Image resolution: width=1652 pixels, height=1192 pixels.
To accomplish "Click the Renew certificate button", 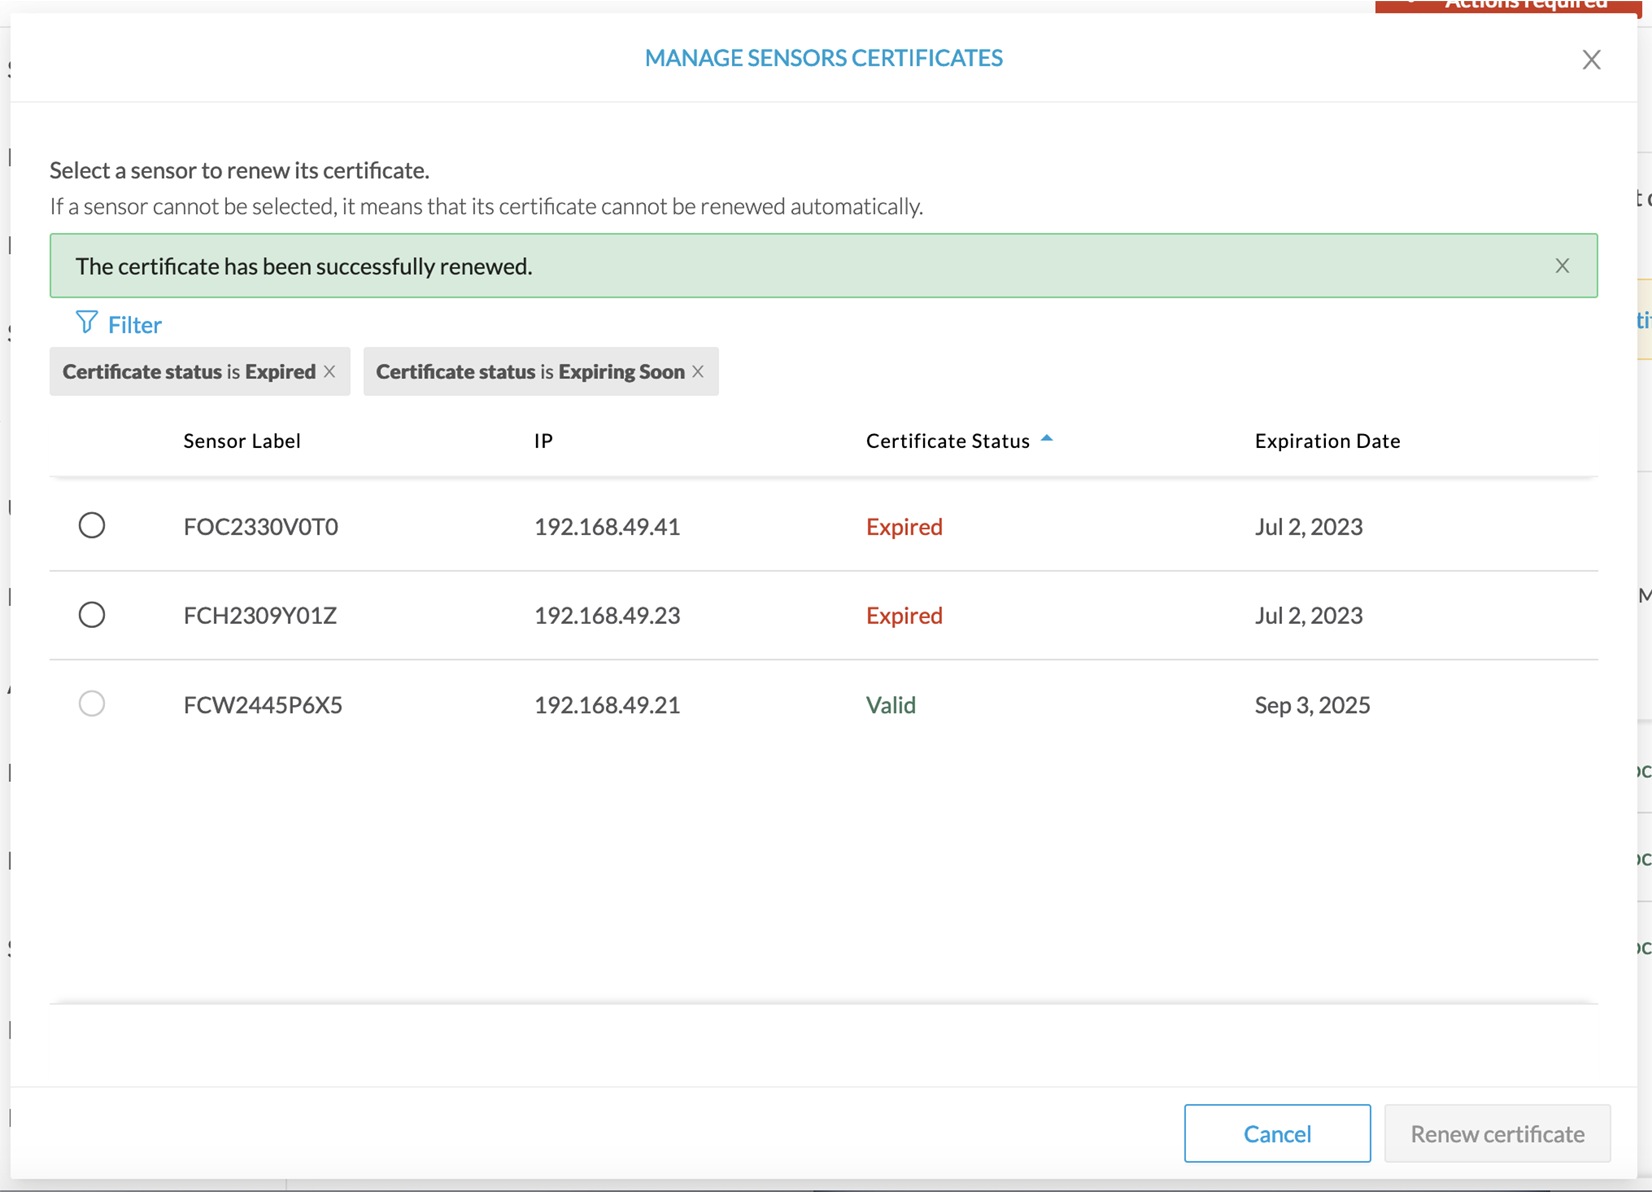I will coord(1497,1133).
